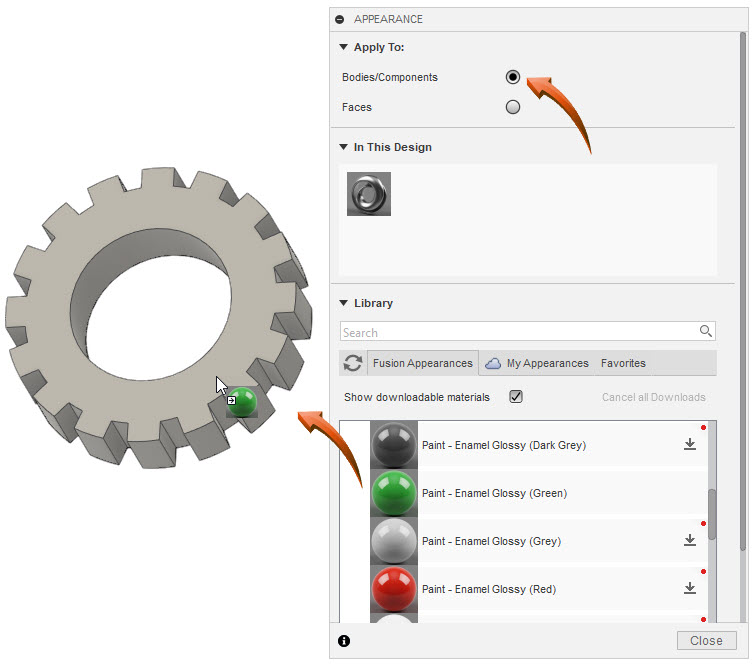Click the info icon at panel bottom
The width and height of the screenshot is (756, 666).
point(344,641)
